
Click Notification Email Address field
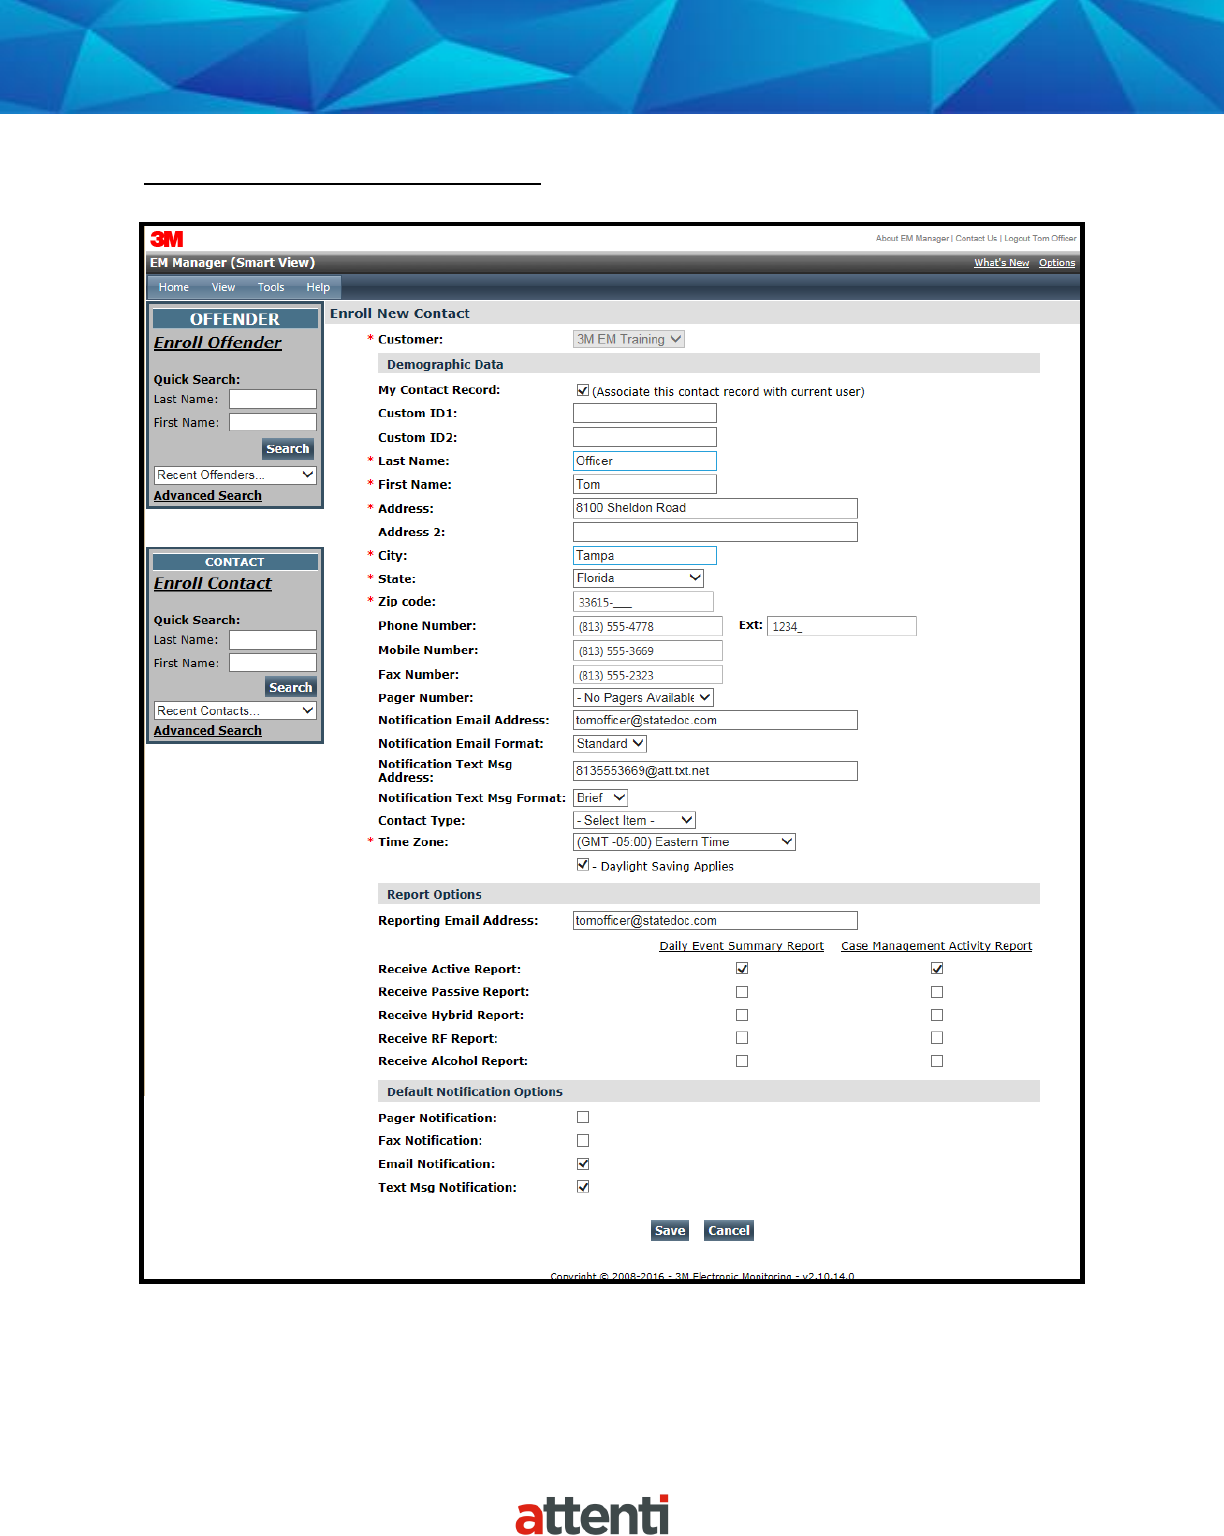coord(715,720)
